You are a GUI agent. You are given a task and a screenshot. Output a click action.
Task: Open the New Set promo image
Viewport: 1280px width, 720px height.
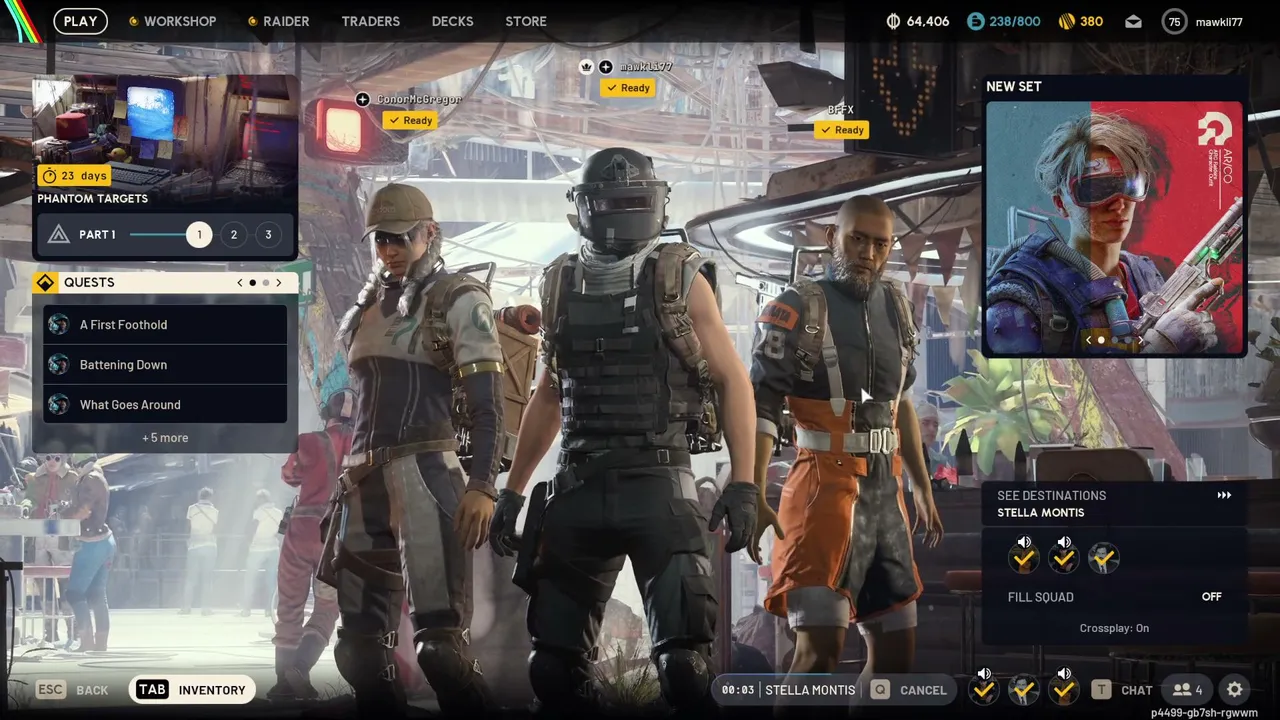pos(1114,228)
